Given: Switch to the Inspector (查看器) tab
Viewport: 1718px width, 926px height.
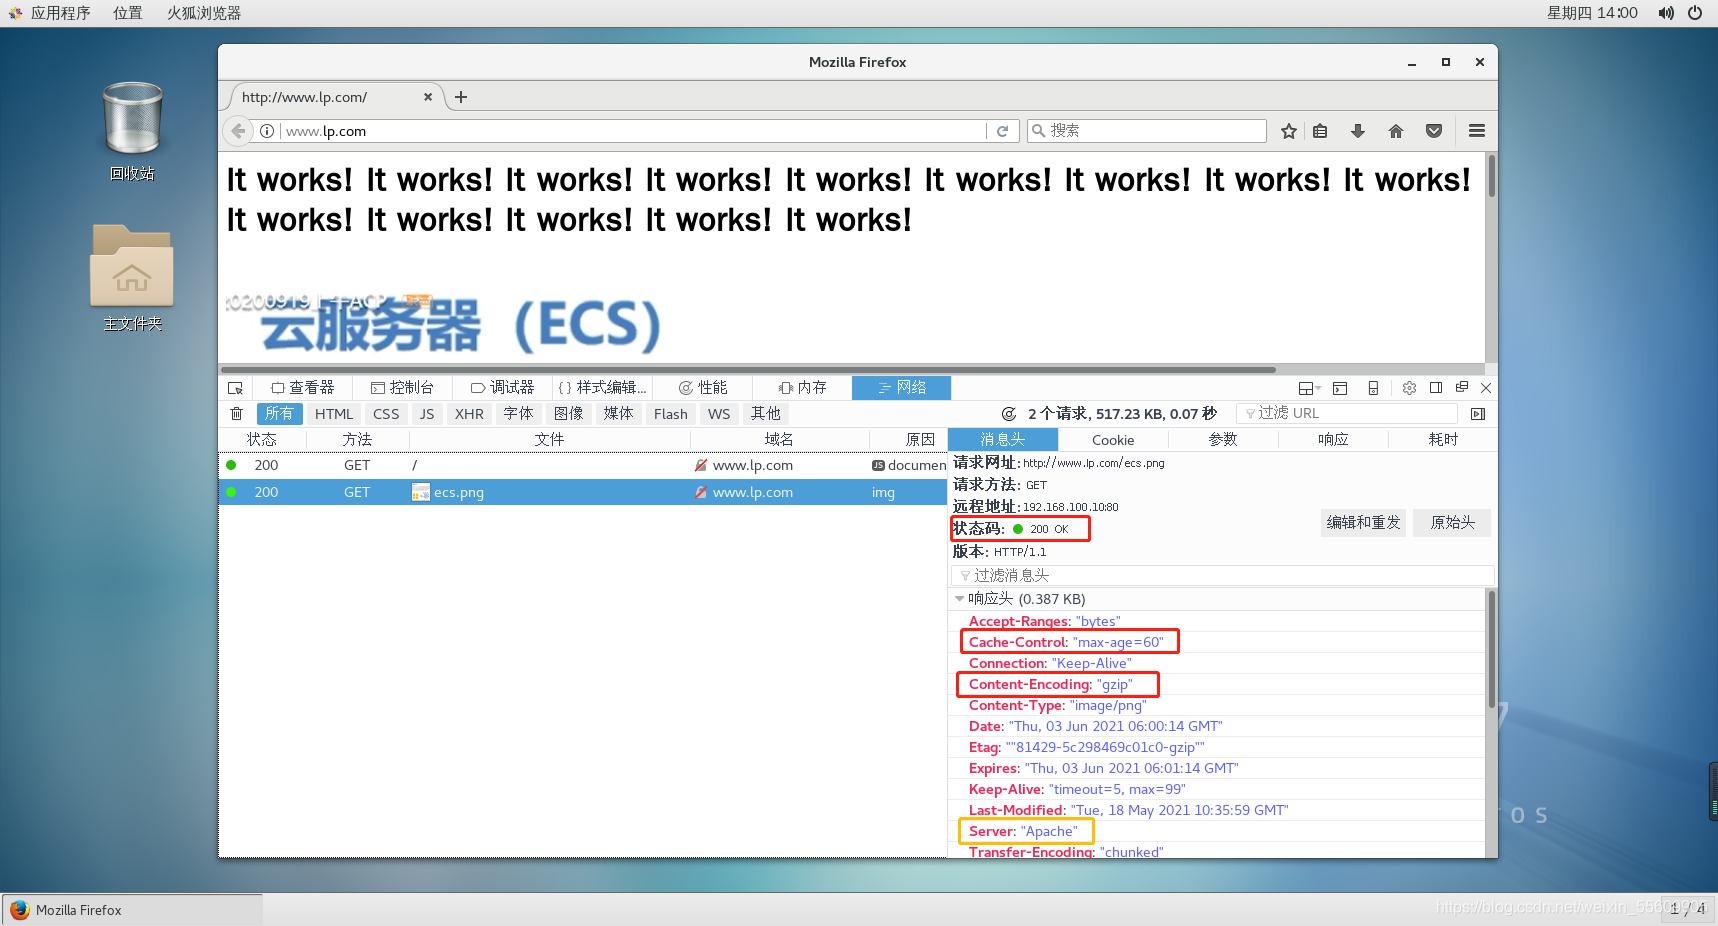Looking at the screenshot, I should click(x=302, y=388).
